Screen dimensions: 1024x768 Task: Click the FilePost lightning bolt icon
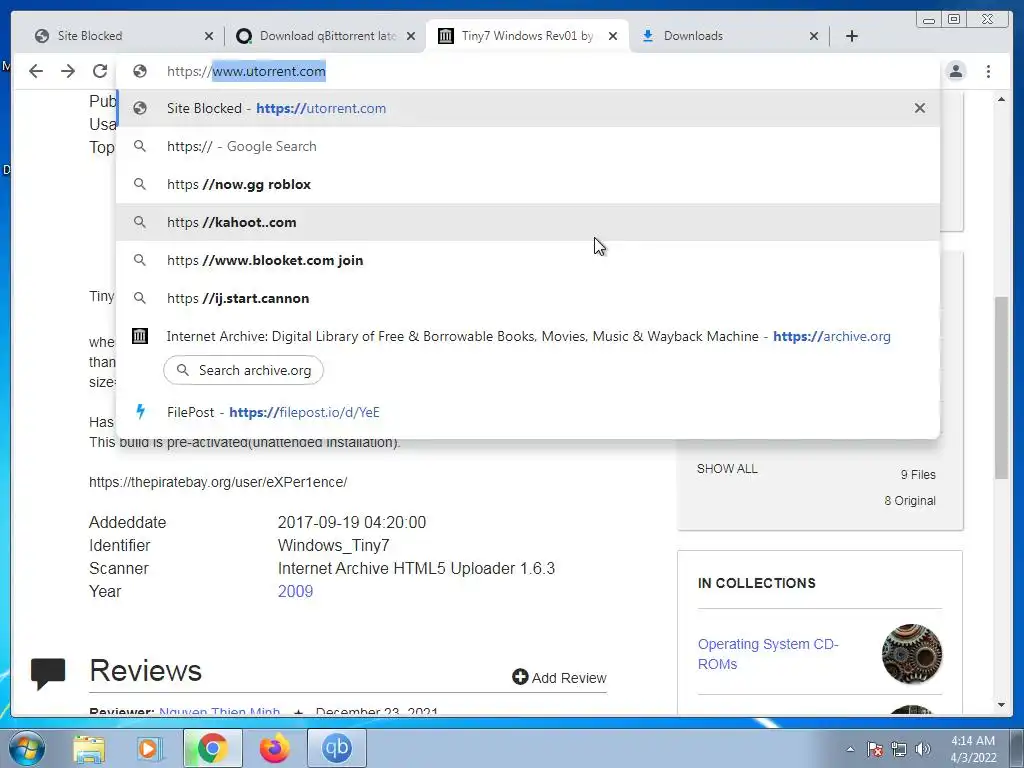click(x=140, y=411)
